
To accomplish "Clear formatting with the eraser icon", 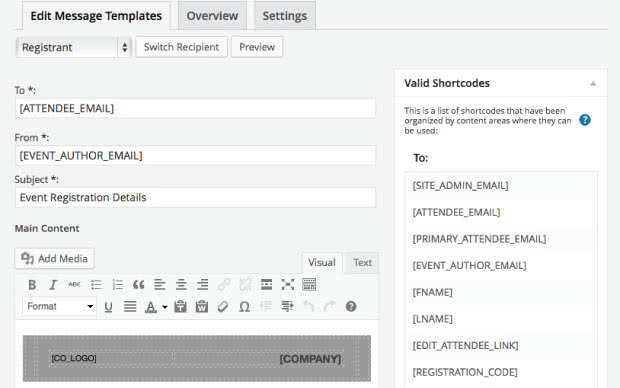I will coord(223,307).
